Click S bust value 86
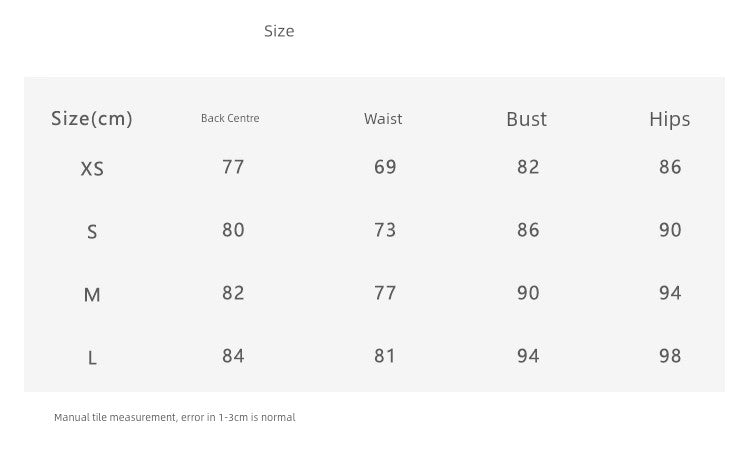 point(528,230)
